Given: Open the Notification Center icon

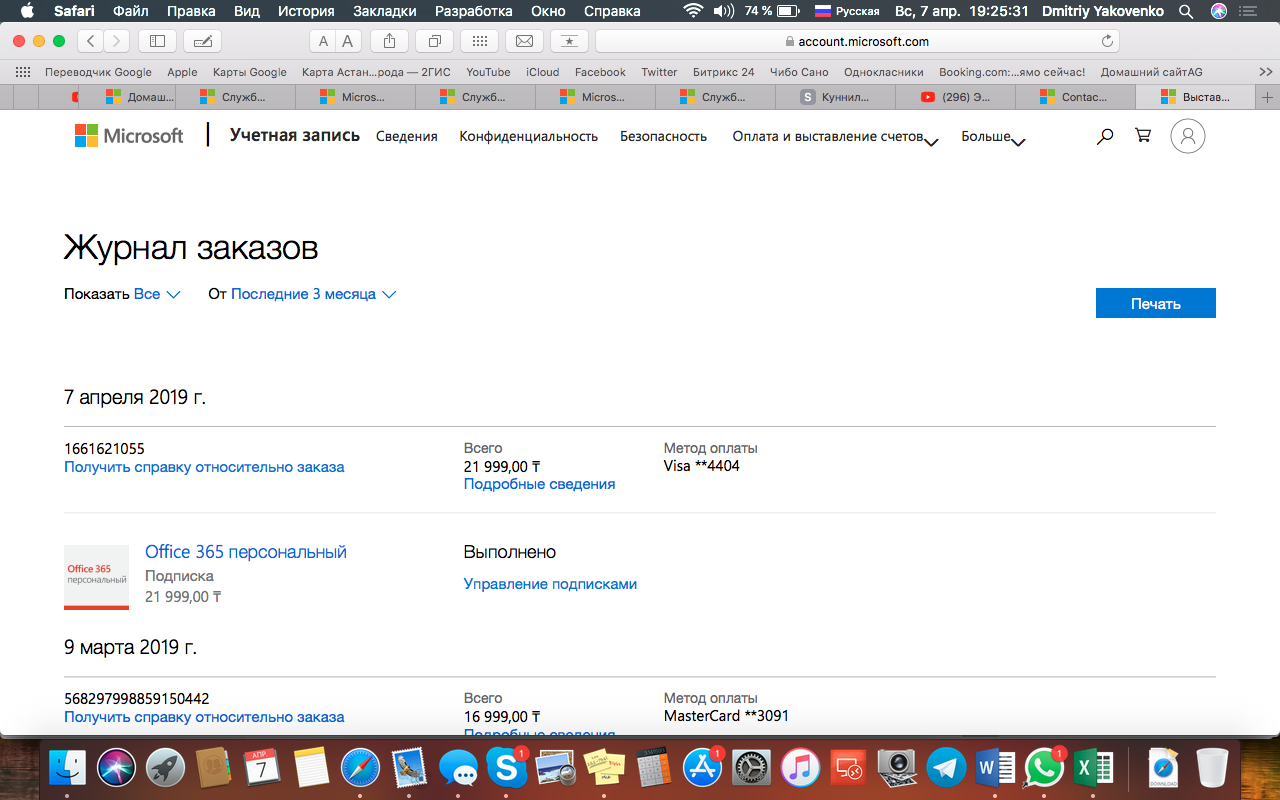Looking at the screenshot, I should tap(1247, 11).
